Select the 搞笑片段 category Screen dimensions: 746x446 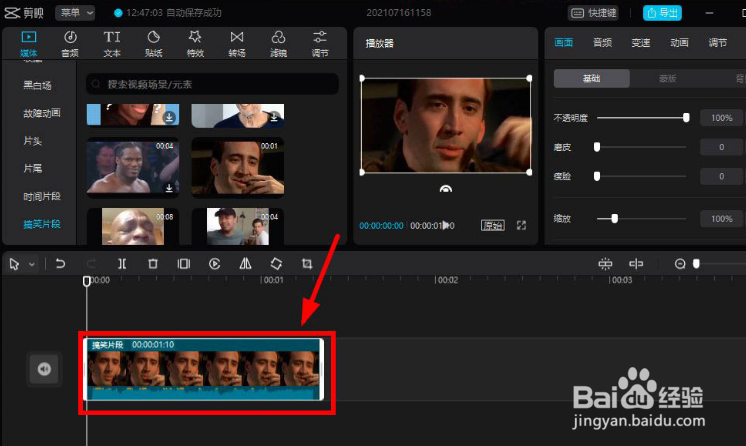[42, 224]
